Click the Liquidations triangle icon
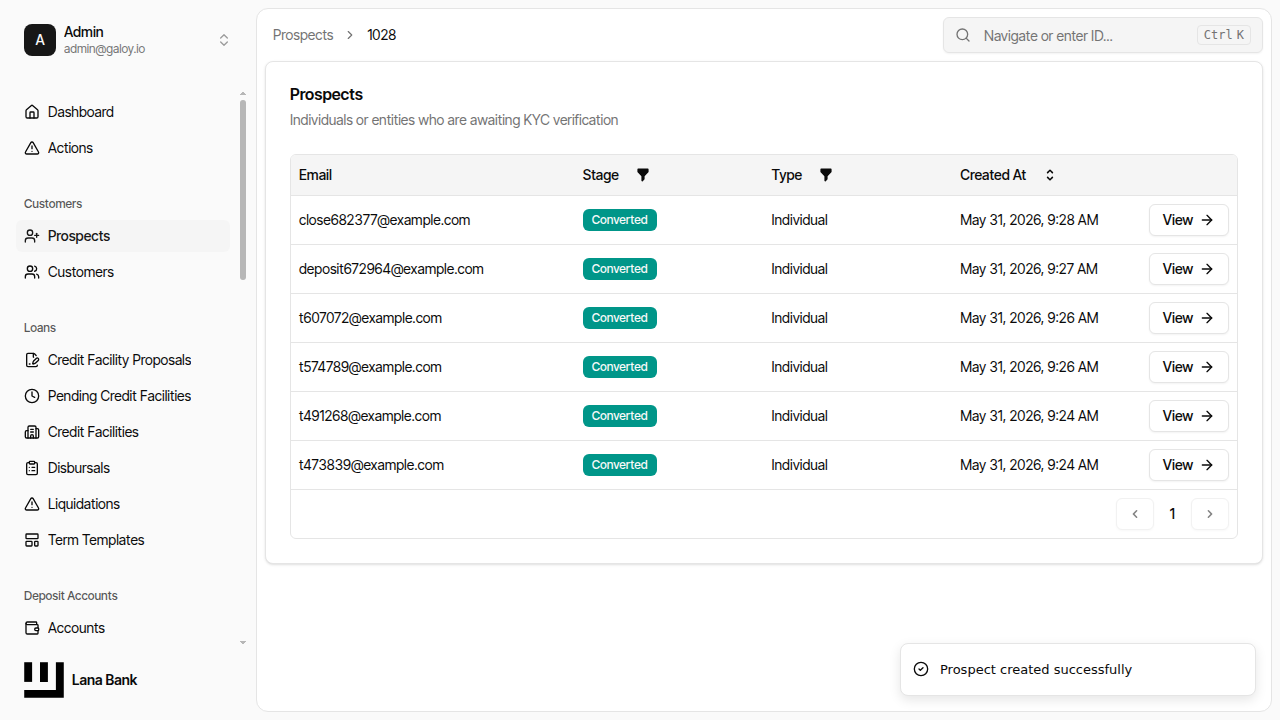This screenshot has width=1280, height=720. (x=32, y=504)
